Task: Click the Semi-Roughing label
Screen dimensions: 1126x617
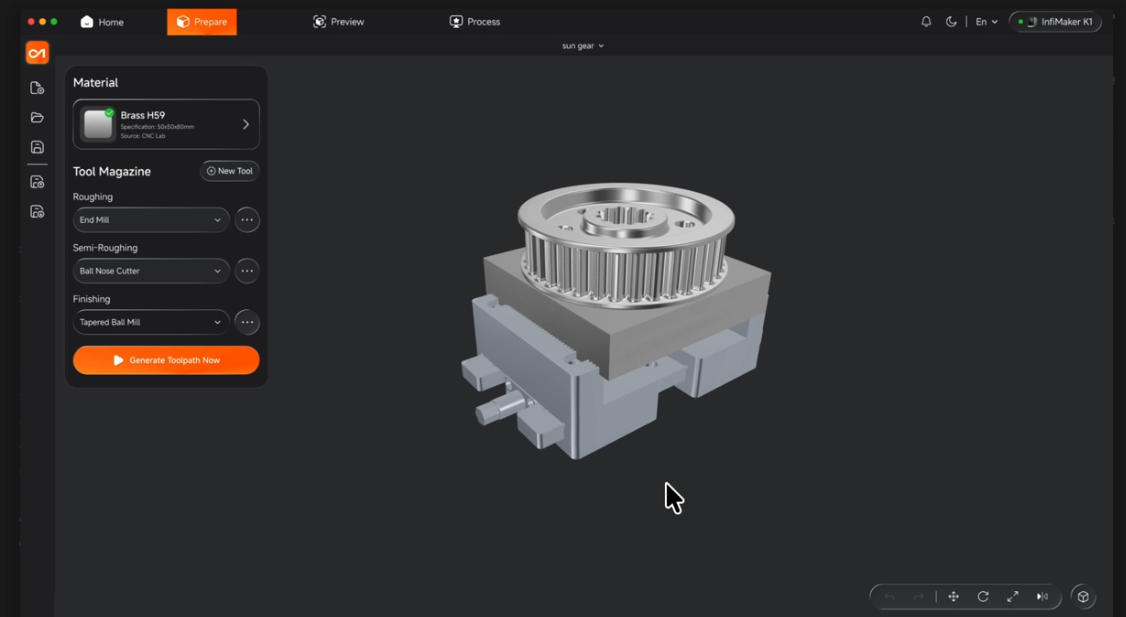Action: (x=105, y=248)
